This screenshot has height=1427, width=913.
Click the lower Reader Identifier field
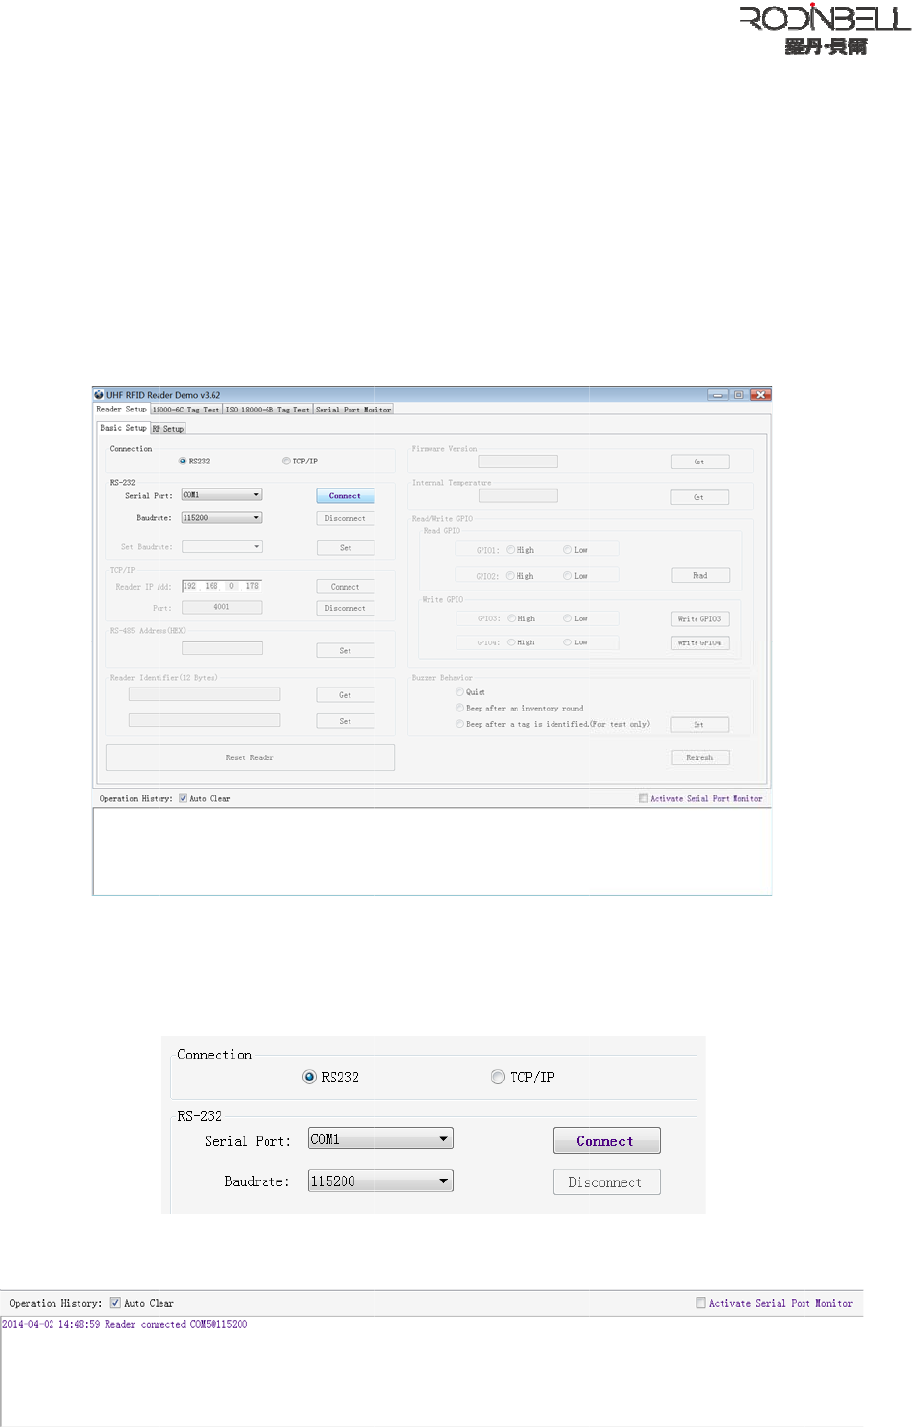pos(205,720)
